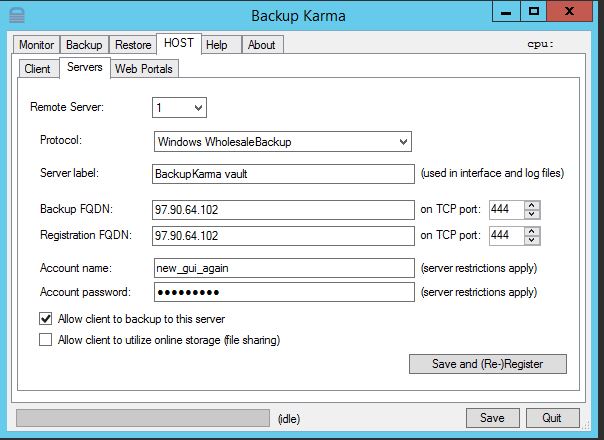Click the Server label input field
The image size is (604, 440).
(283, 174)
